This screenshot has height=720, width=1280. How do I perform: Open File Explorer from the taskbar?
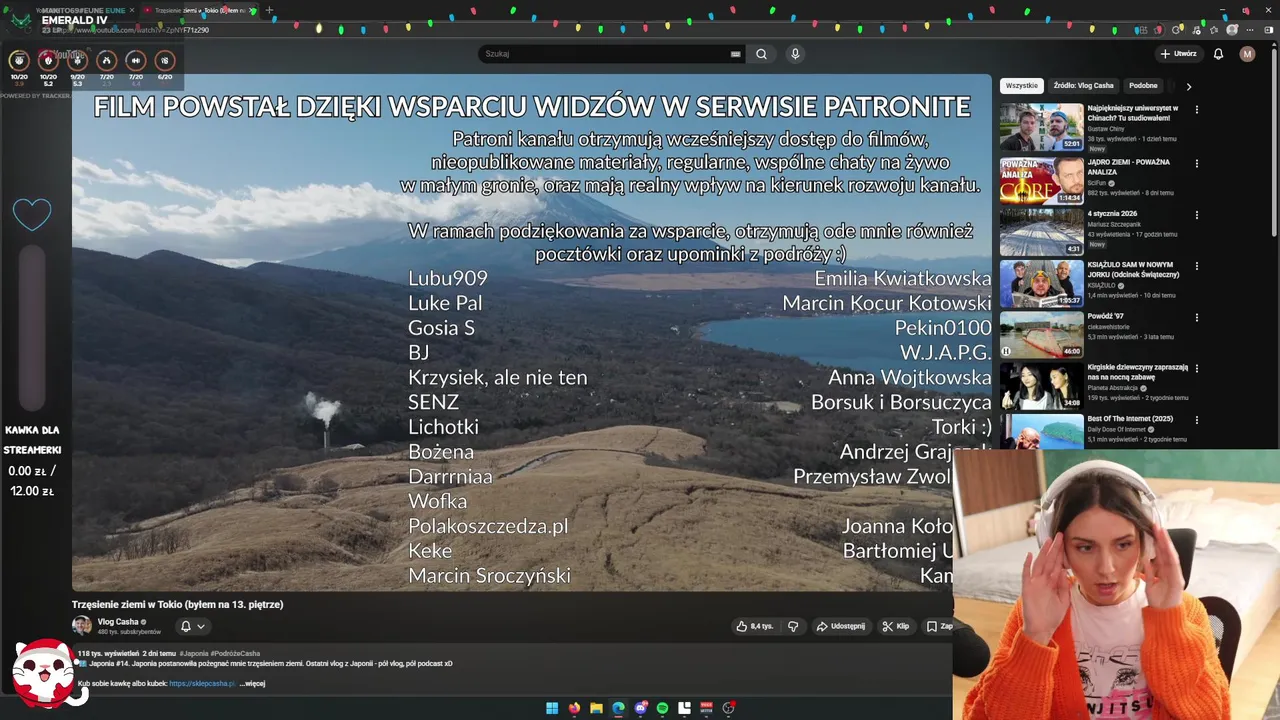pyautogui.click(x=596, y=708)
